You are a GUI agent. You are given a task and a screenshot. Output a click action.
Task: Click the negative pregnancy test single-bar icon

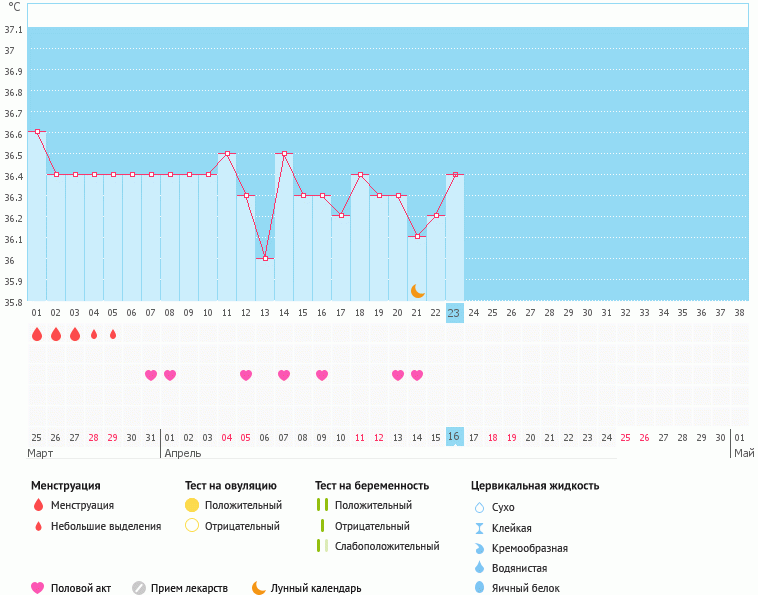coord(322,525)
